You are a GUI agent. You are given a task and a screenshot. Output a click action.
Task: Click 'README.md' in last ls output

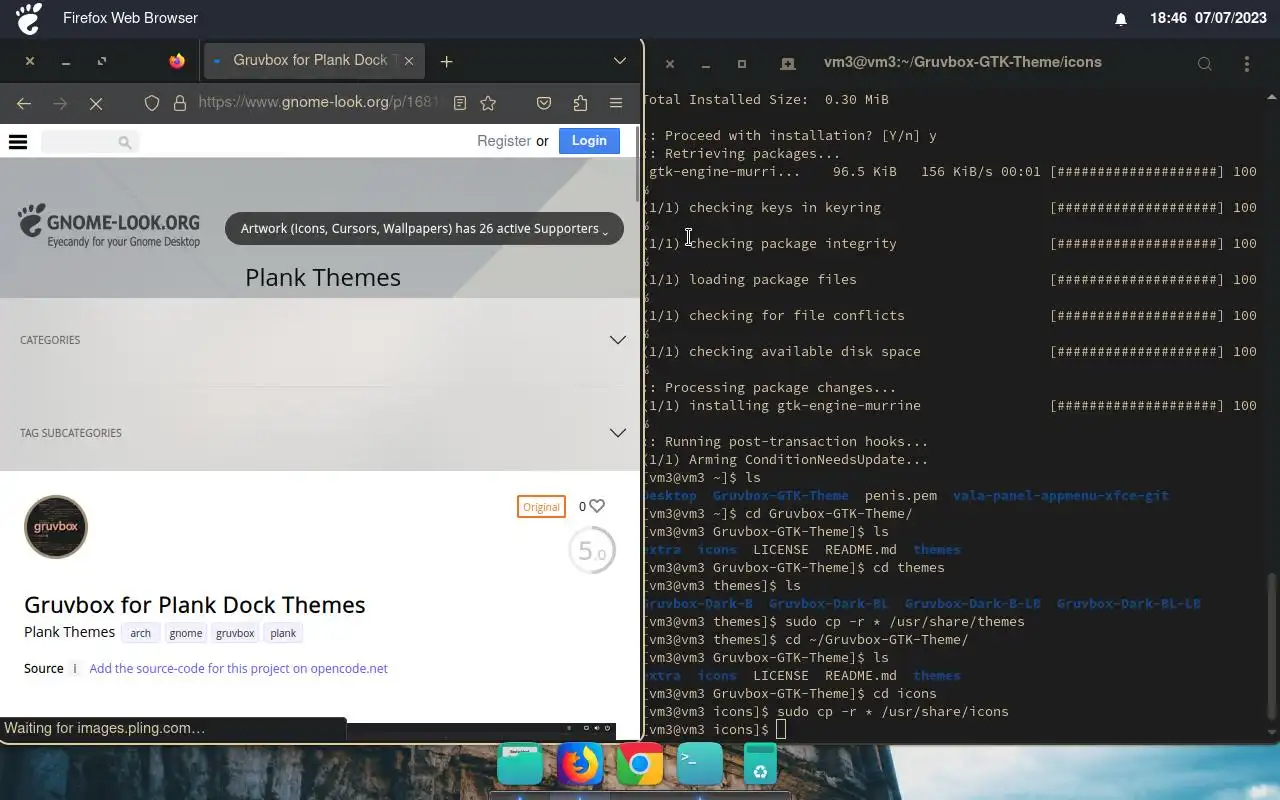tap(860, 676)
